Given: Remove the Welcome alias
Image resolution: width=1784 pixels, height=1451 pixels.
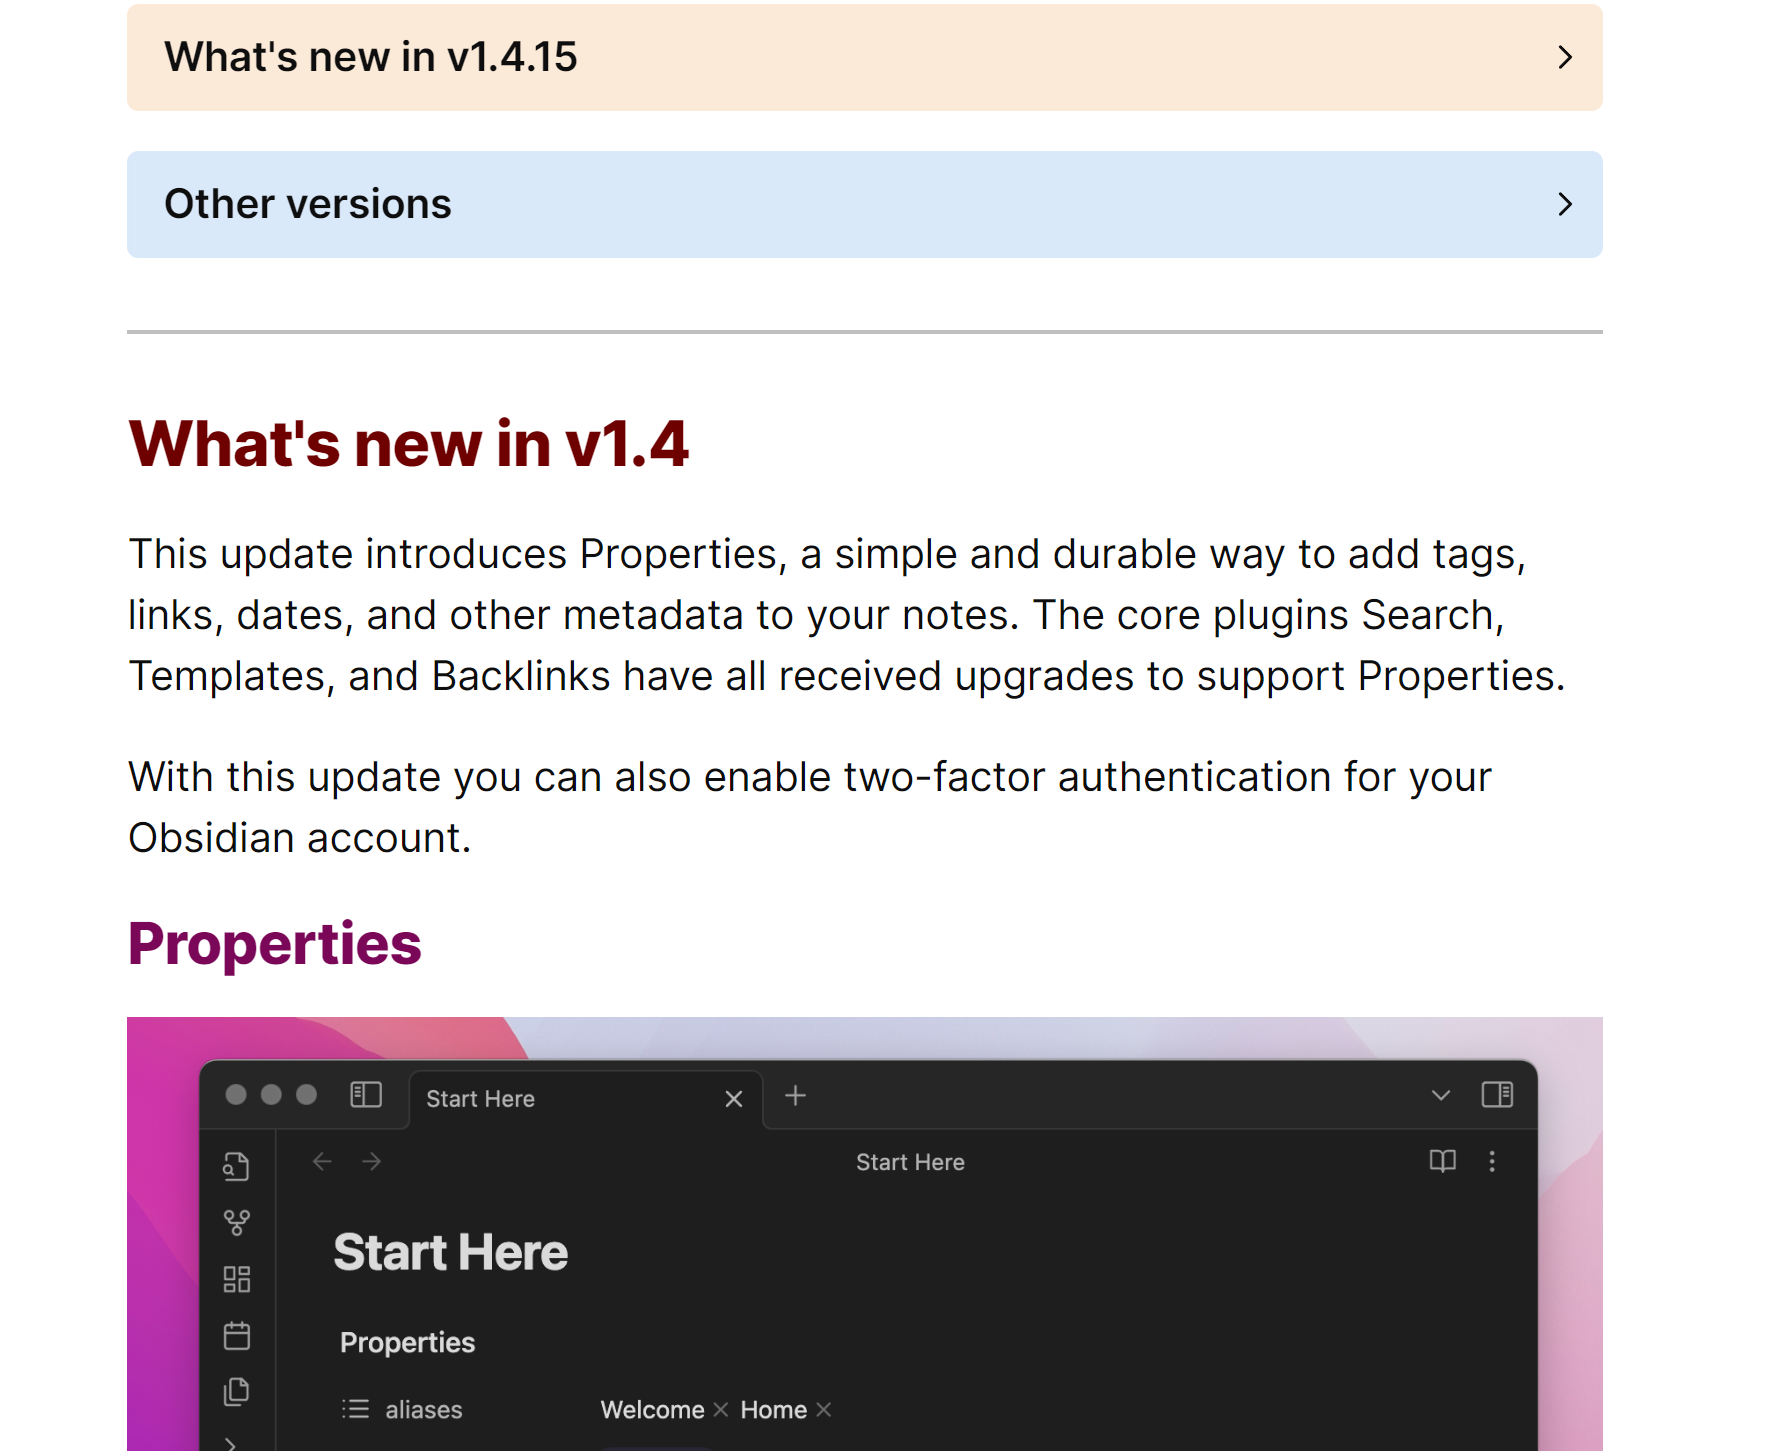Looking at the screenshot, I should [720, 1410].
